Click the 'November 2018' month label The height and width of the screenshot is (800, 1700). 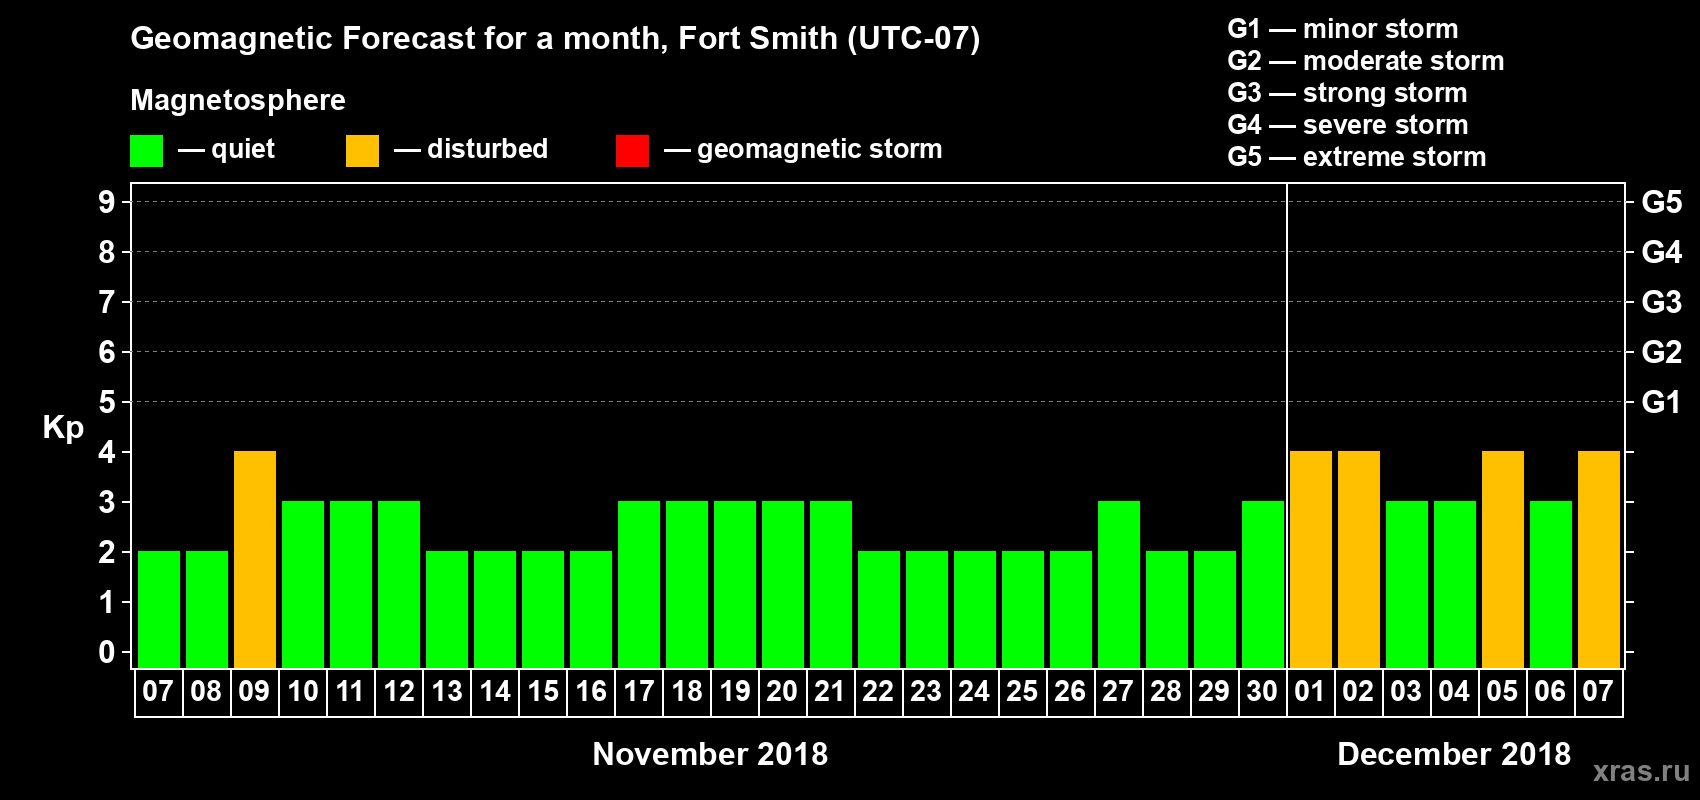tap(710, 754)
